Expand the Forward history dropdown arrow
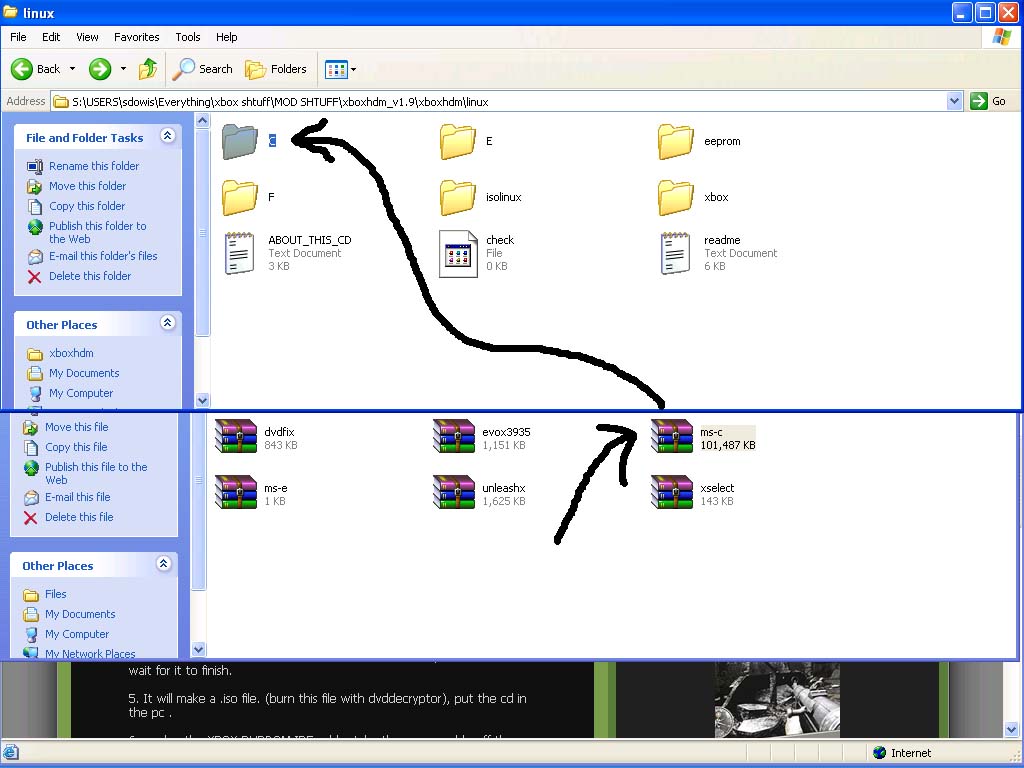The height and width of the screenshot is (768, 1024). 123,69
